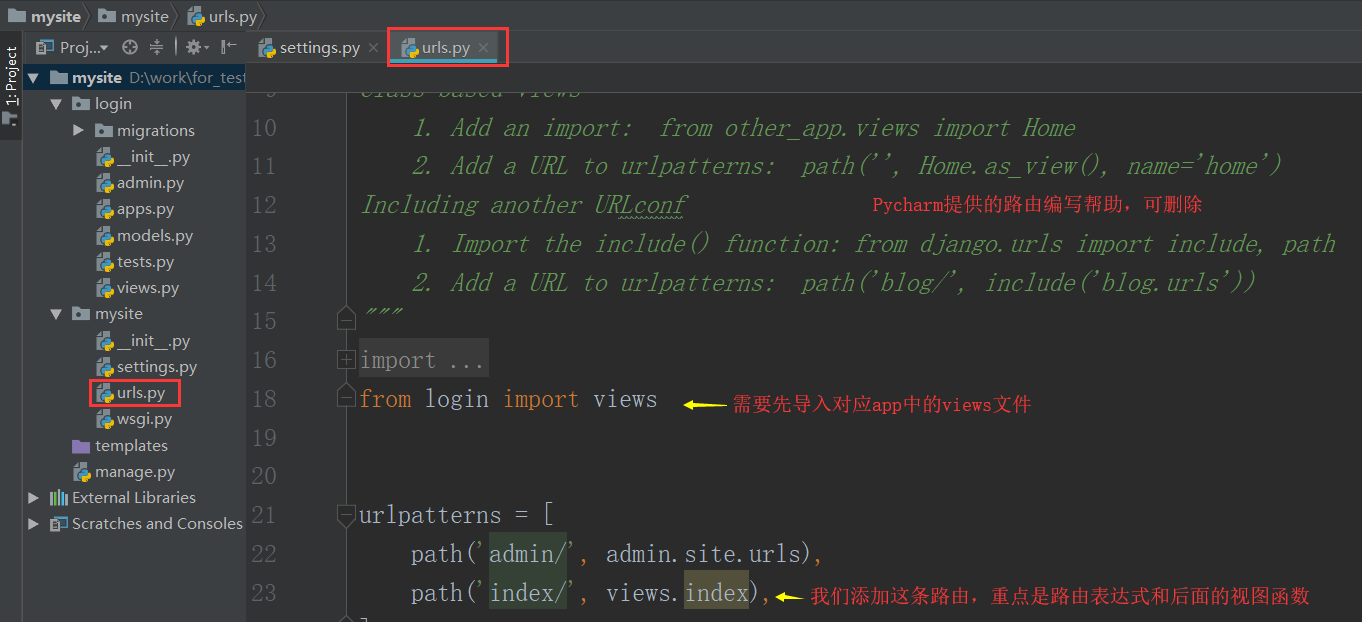Hide the Project tool window
Screen dimensions: 1362x622
point(229,47)
